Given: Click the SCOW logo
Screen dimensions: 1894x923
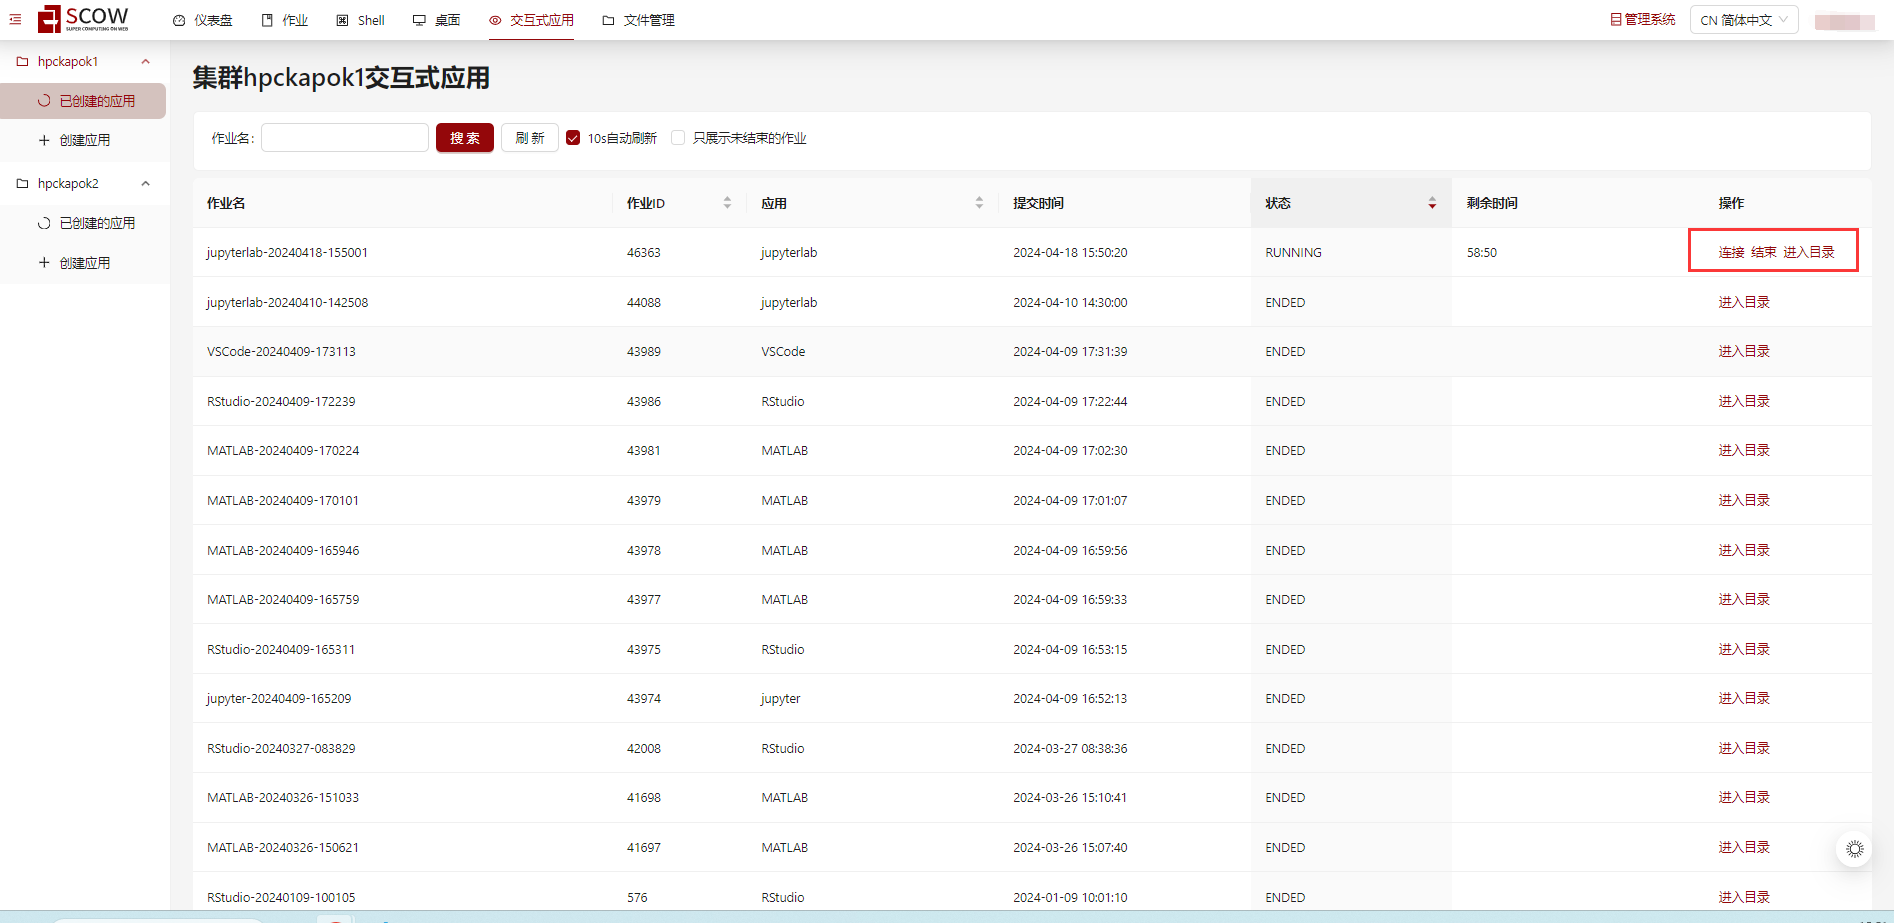Looking at the screenshot, I should point(84,19).
